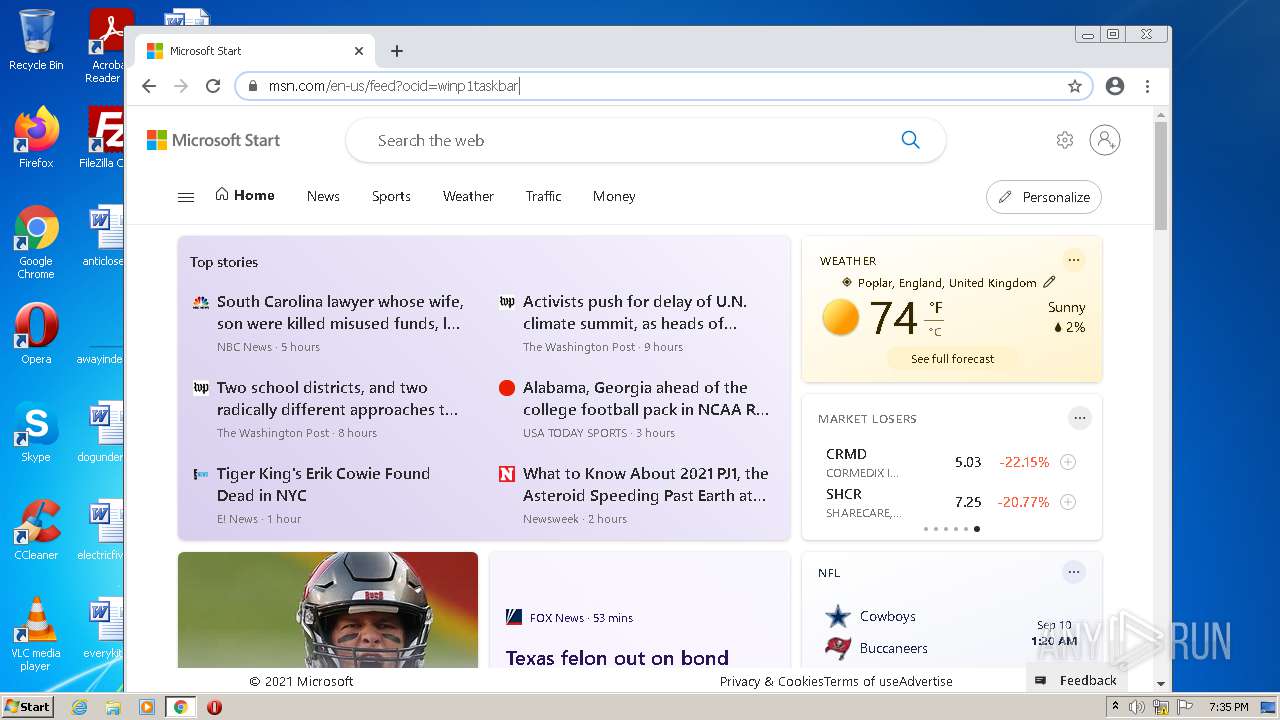Open the Terms of use link
Screen dimensions: 1280x720
(x=861, y=681)
